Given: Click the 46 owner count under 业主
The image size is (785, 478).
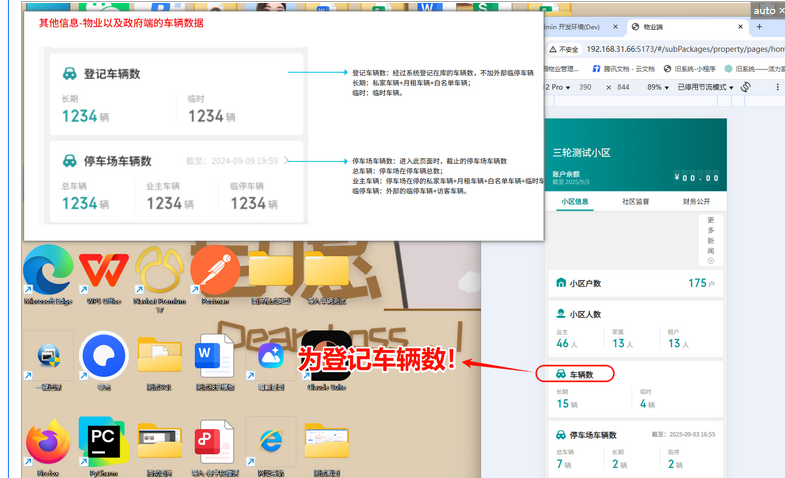Looking at the screenshot, I should point(562,343).
